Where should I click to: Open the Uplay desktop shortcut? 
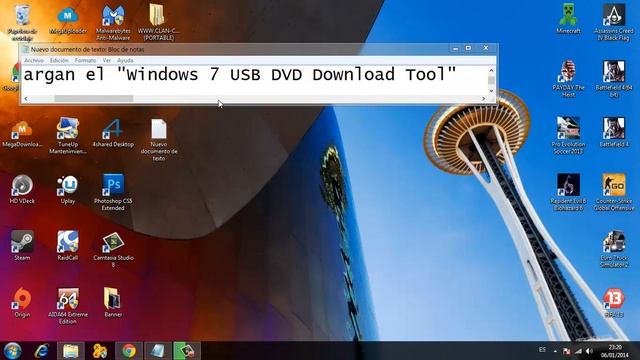click(x=68, y=190)
